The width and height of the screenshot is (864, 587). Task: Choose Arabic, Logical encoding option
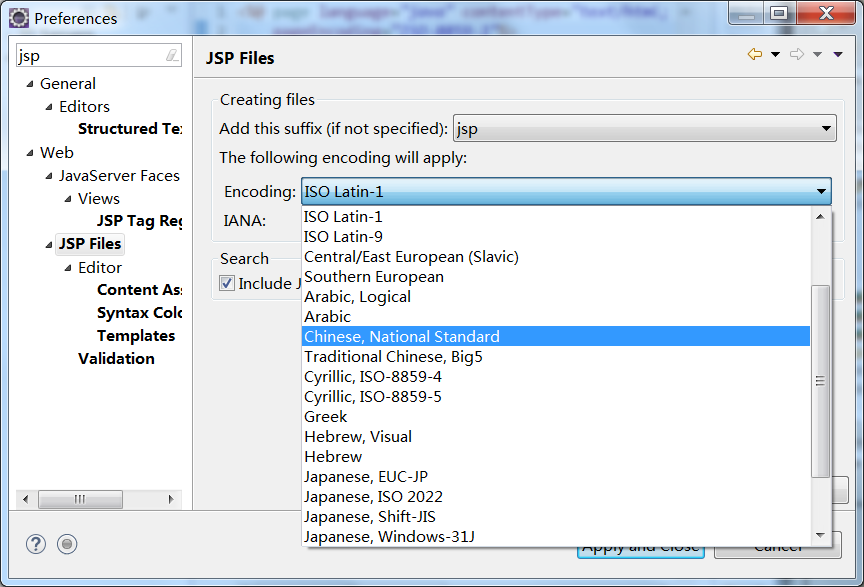click(556, 297)
